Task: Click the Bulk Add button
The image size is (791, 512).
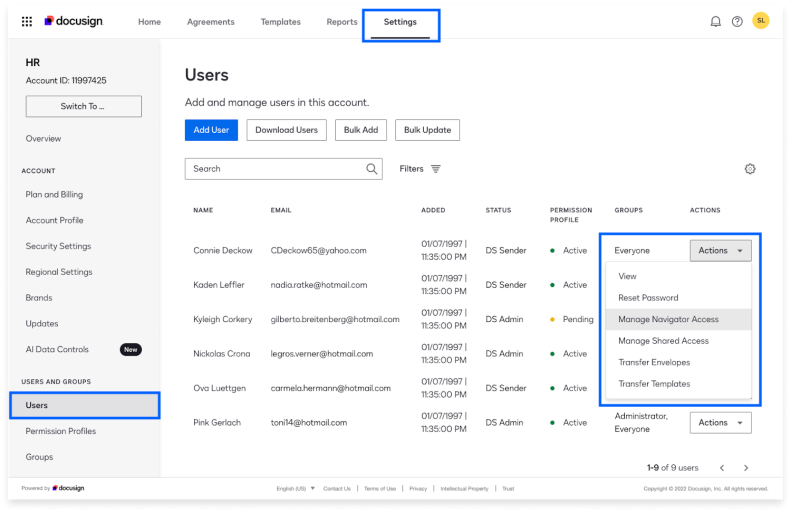Action: [361, 130]
